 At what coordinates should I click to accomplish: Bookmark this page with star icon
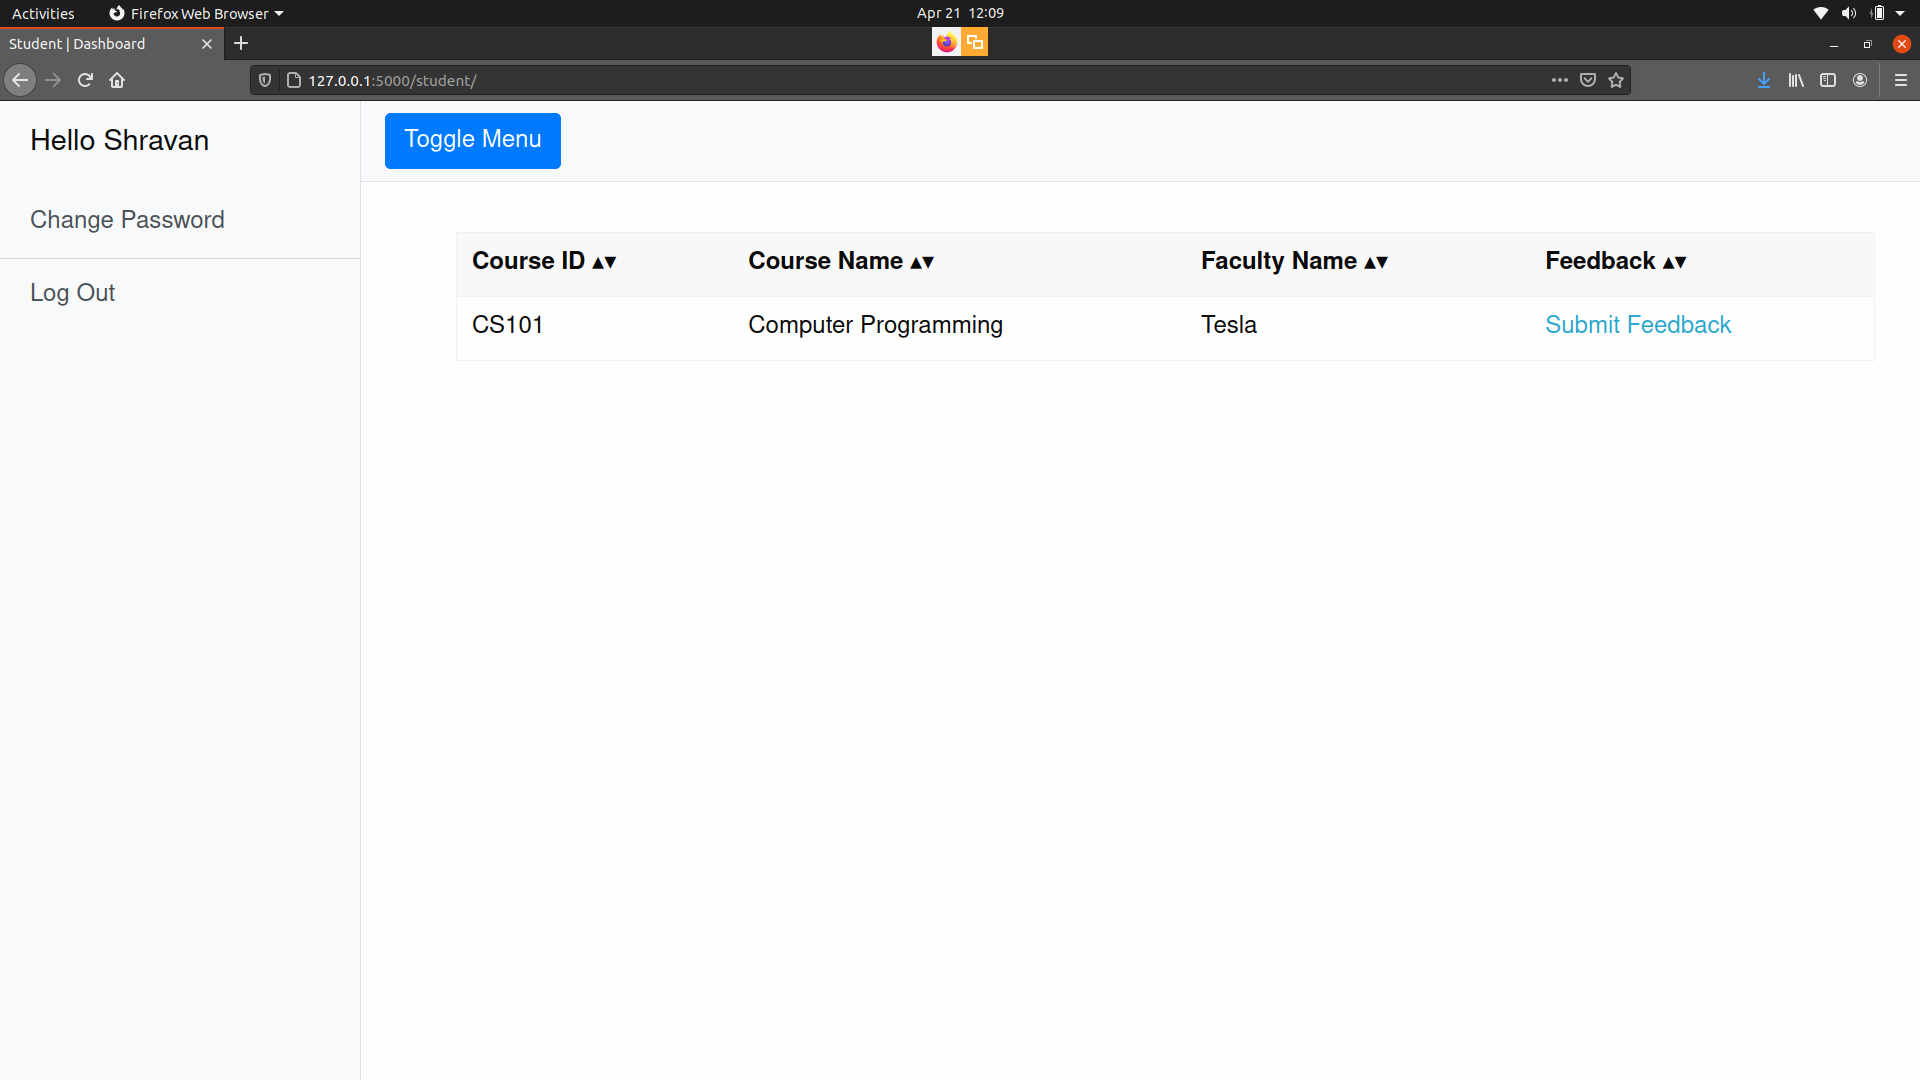[1616, 80]
